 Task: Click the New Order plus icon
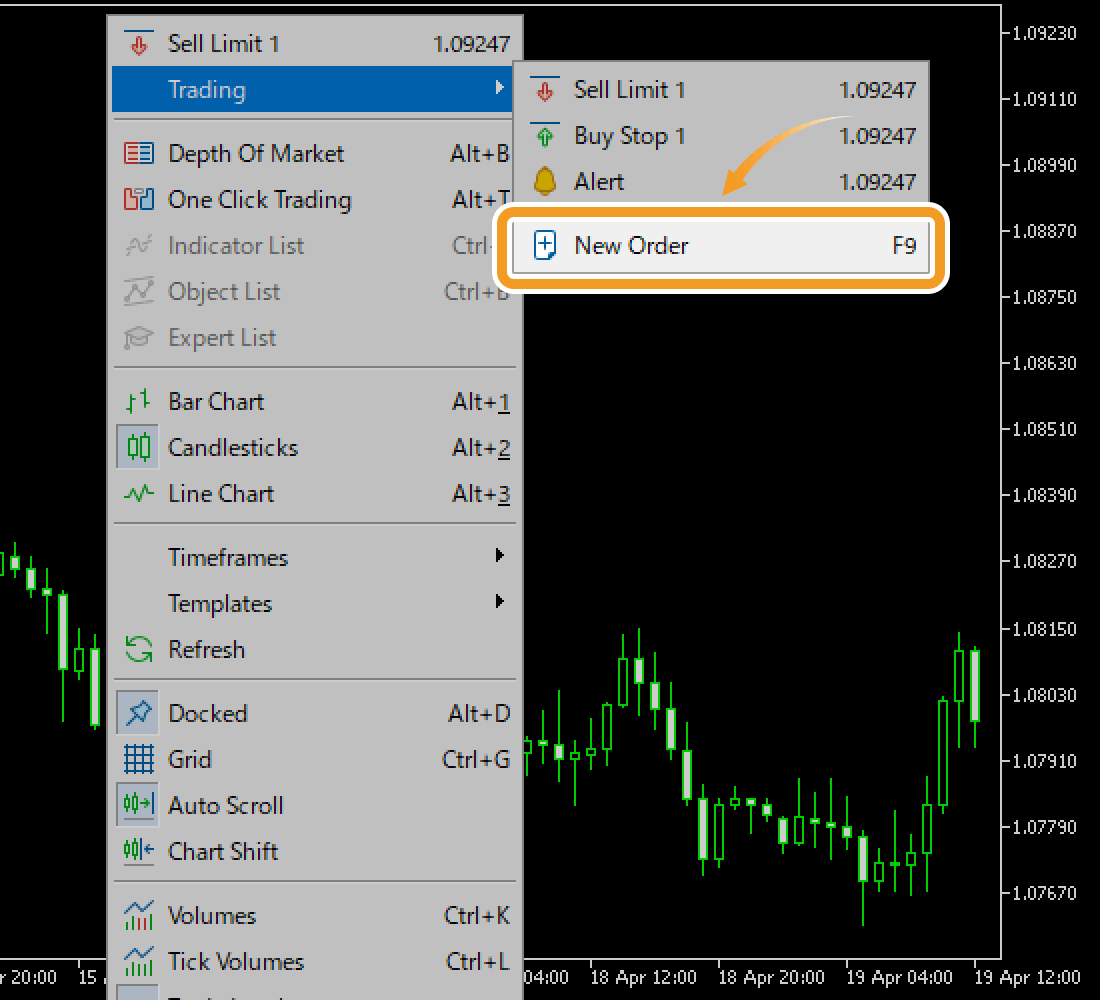click(x=544, y=245)
